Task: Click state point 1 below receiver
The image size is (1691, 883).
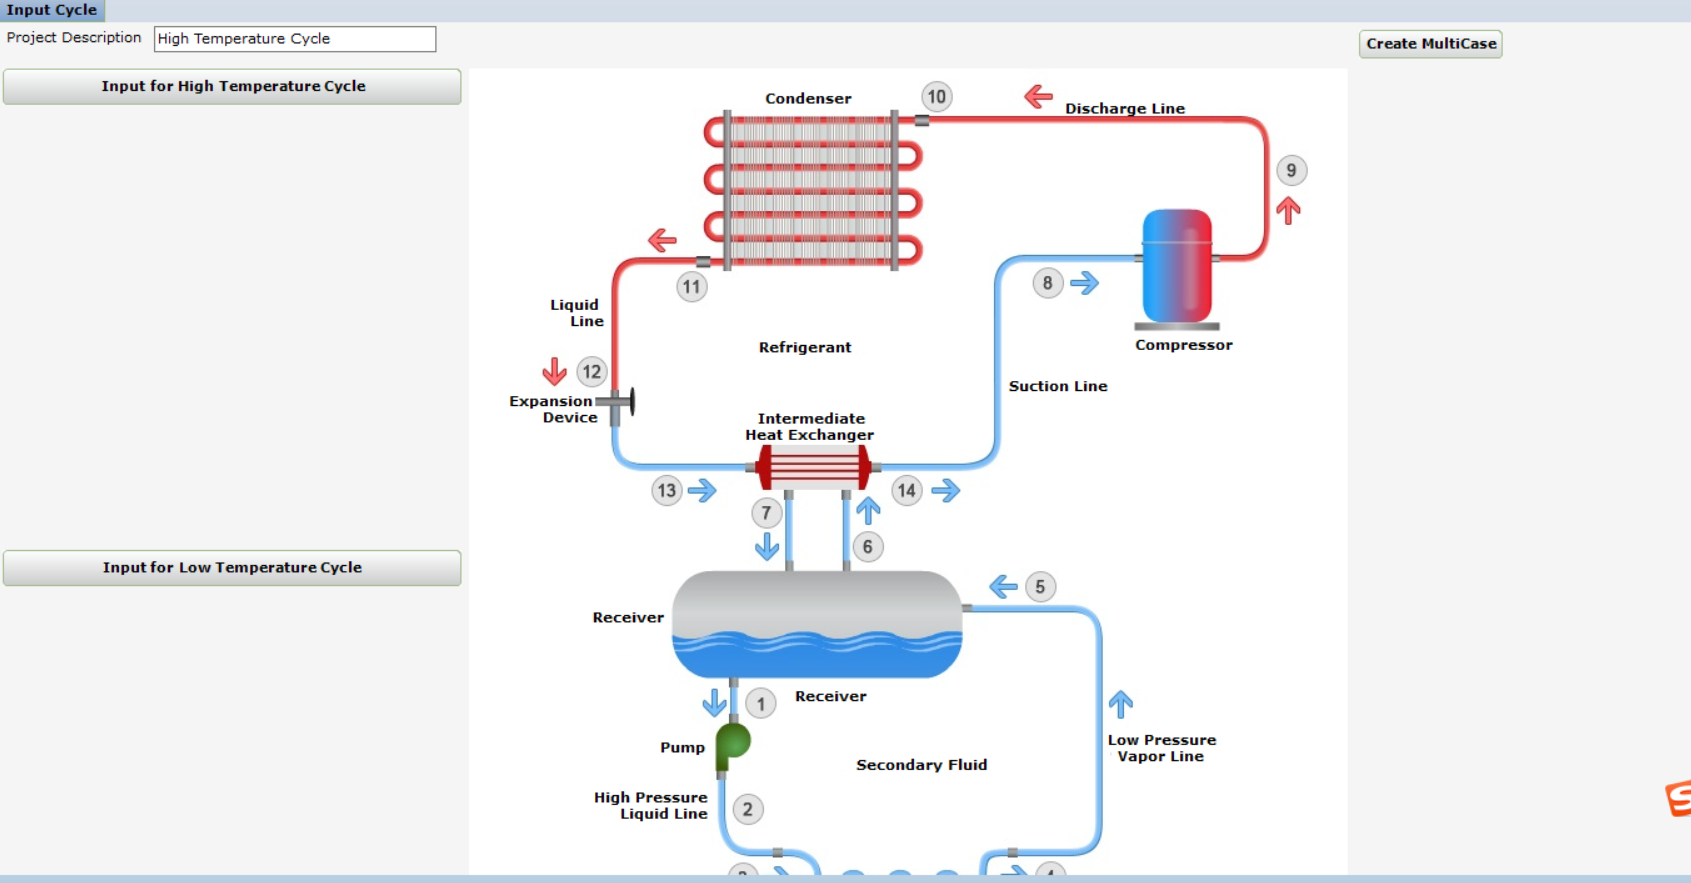Action: (x=761, y=704)
